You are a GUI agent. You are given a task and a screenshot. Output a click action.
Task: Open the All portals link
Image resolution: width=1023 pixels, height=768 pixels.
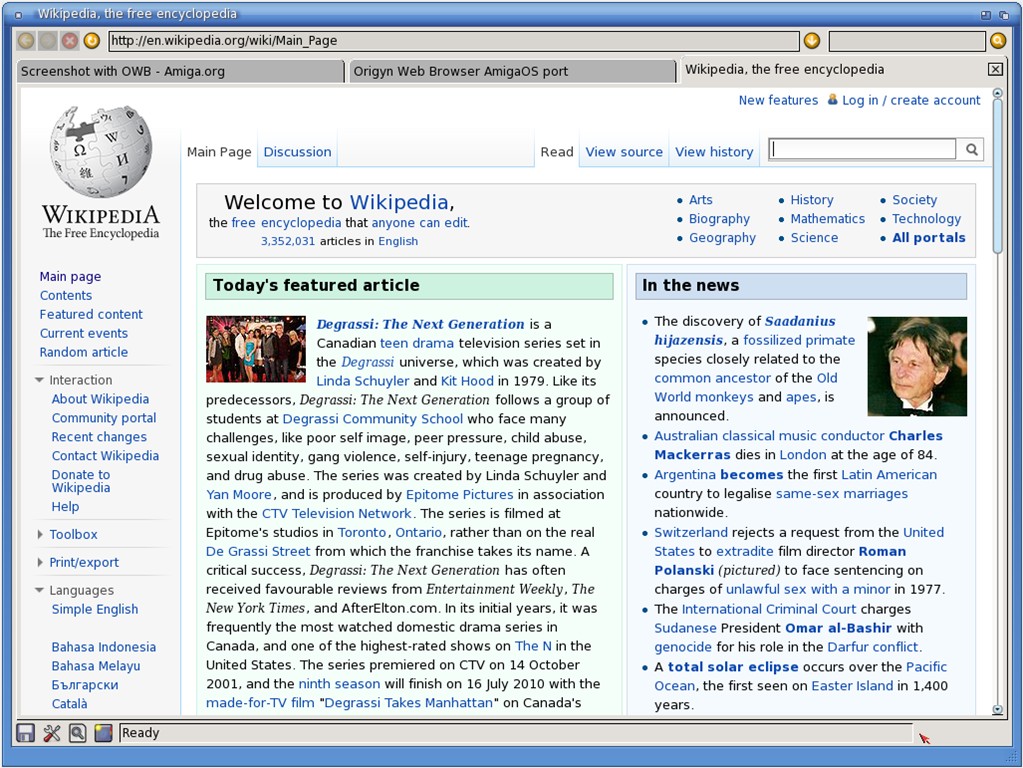coord(928,238)
